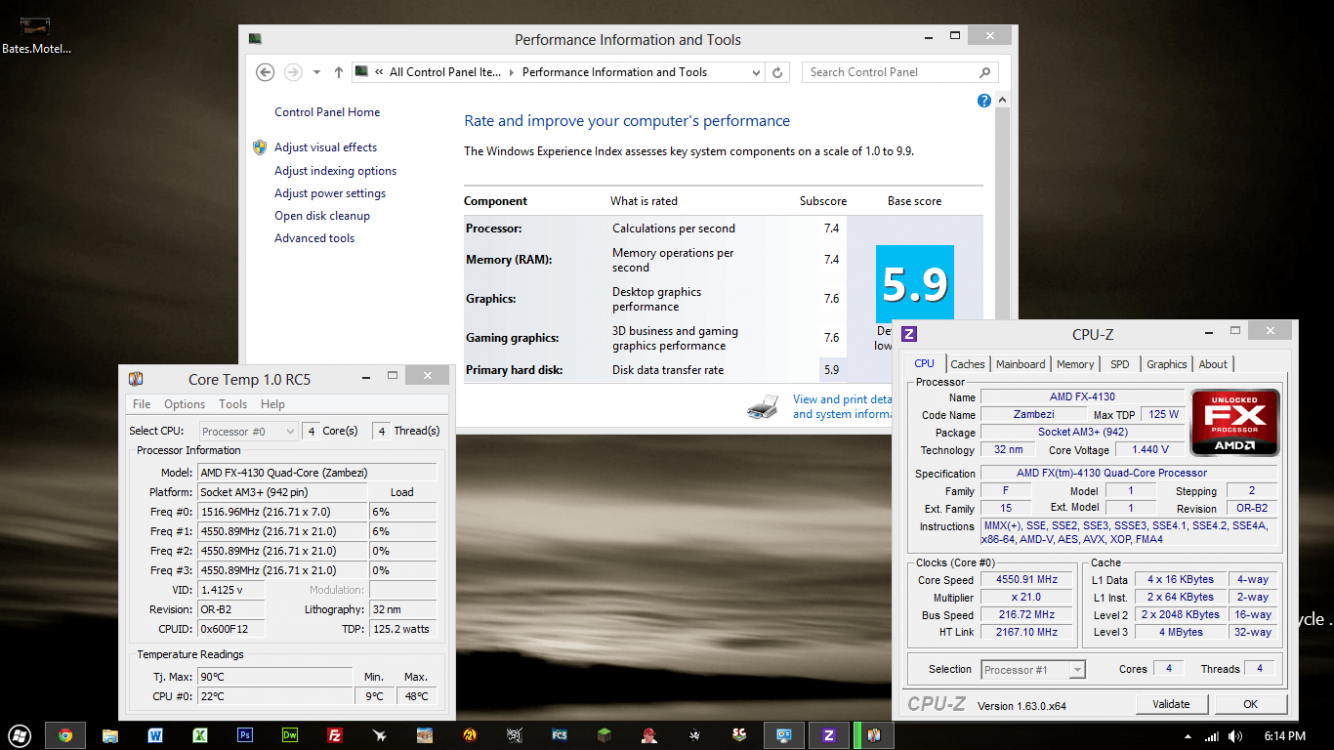Go back in the Control Panel window
Screen dimensions: 1334x750
coord(265,72)
